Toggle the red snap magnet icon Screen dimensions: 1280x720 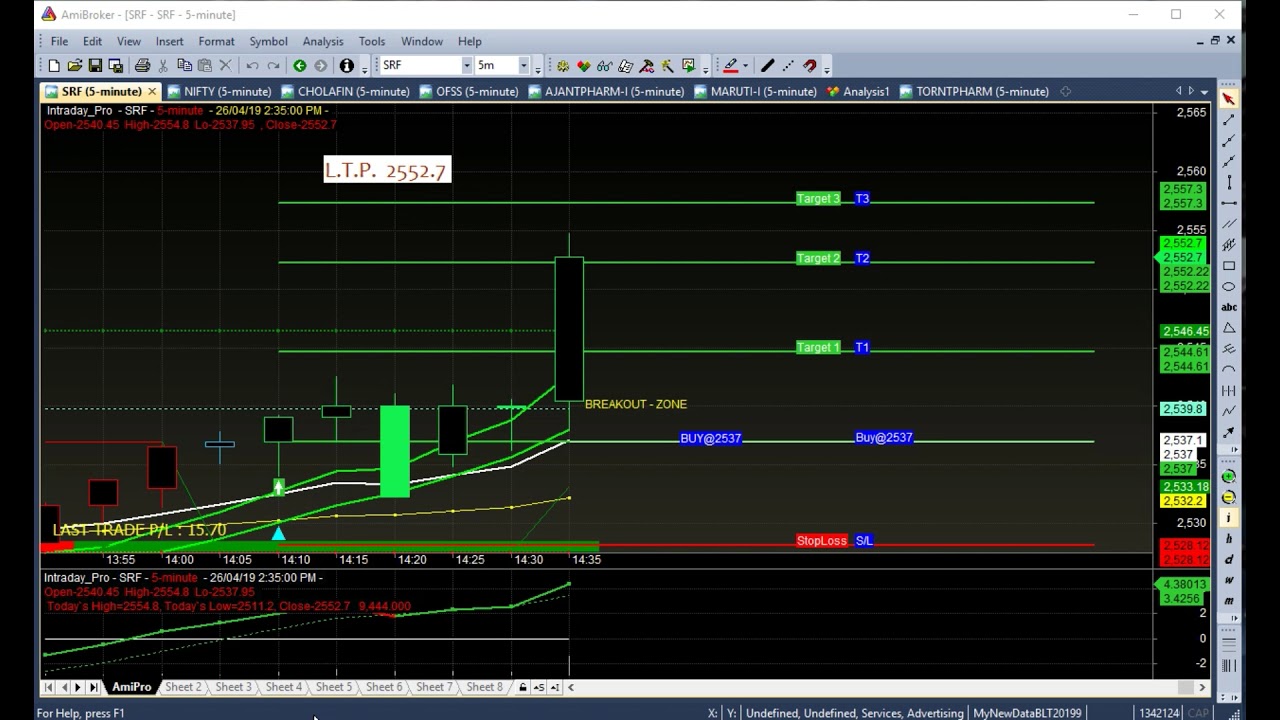tap(809, 66)
